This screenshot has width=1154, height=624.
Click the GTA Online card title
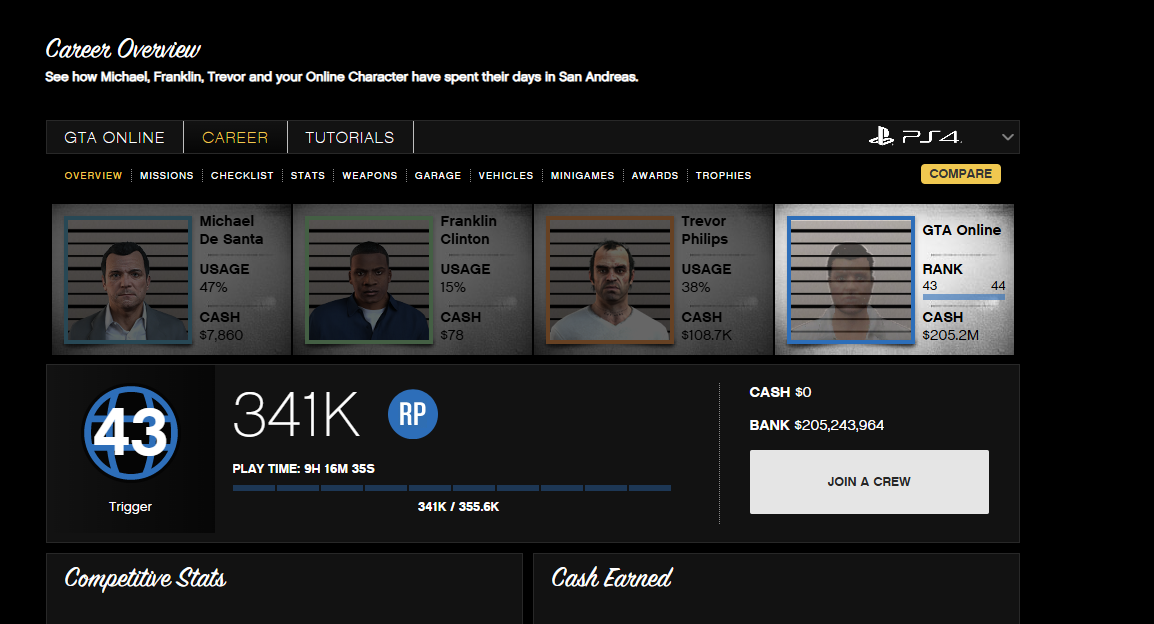(x=962, y=230)
